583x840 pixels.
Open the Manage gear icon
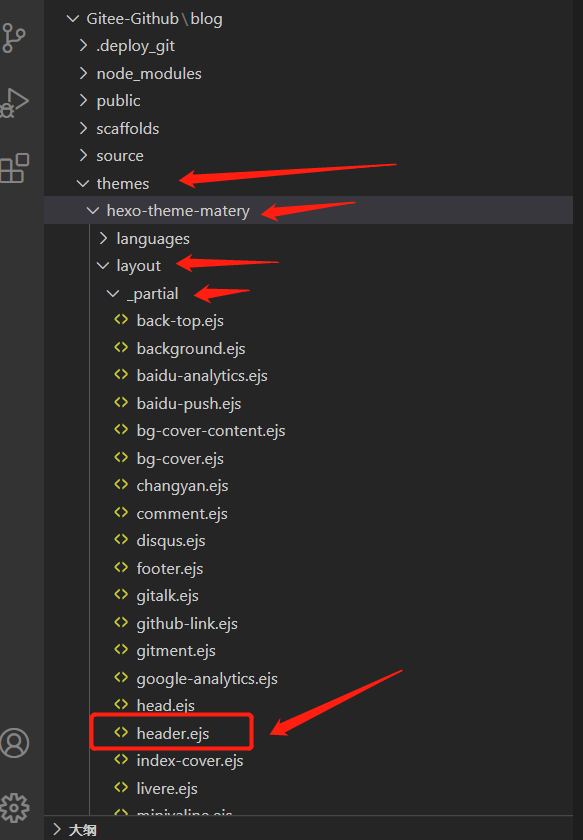14,807
